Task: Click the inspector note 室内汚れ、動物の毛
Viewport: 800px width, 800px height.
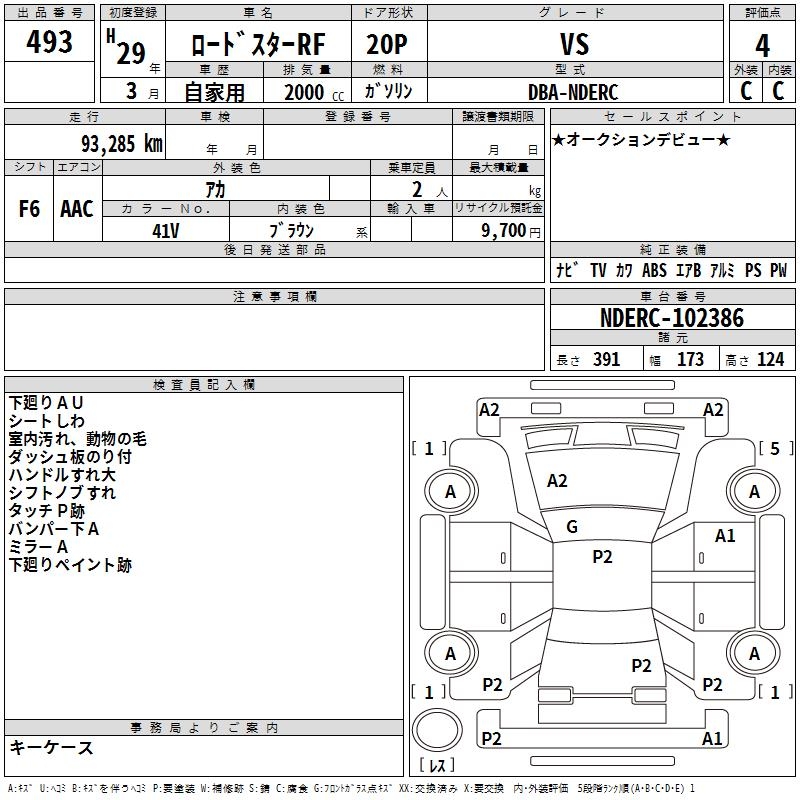Action: (77, 438)
